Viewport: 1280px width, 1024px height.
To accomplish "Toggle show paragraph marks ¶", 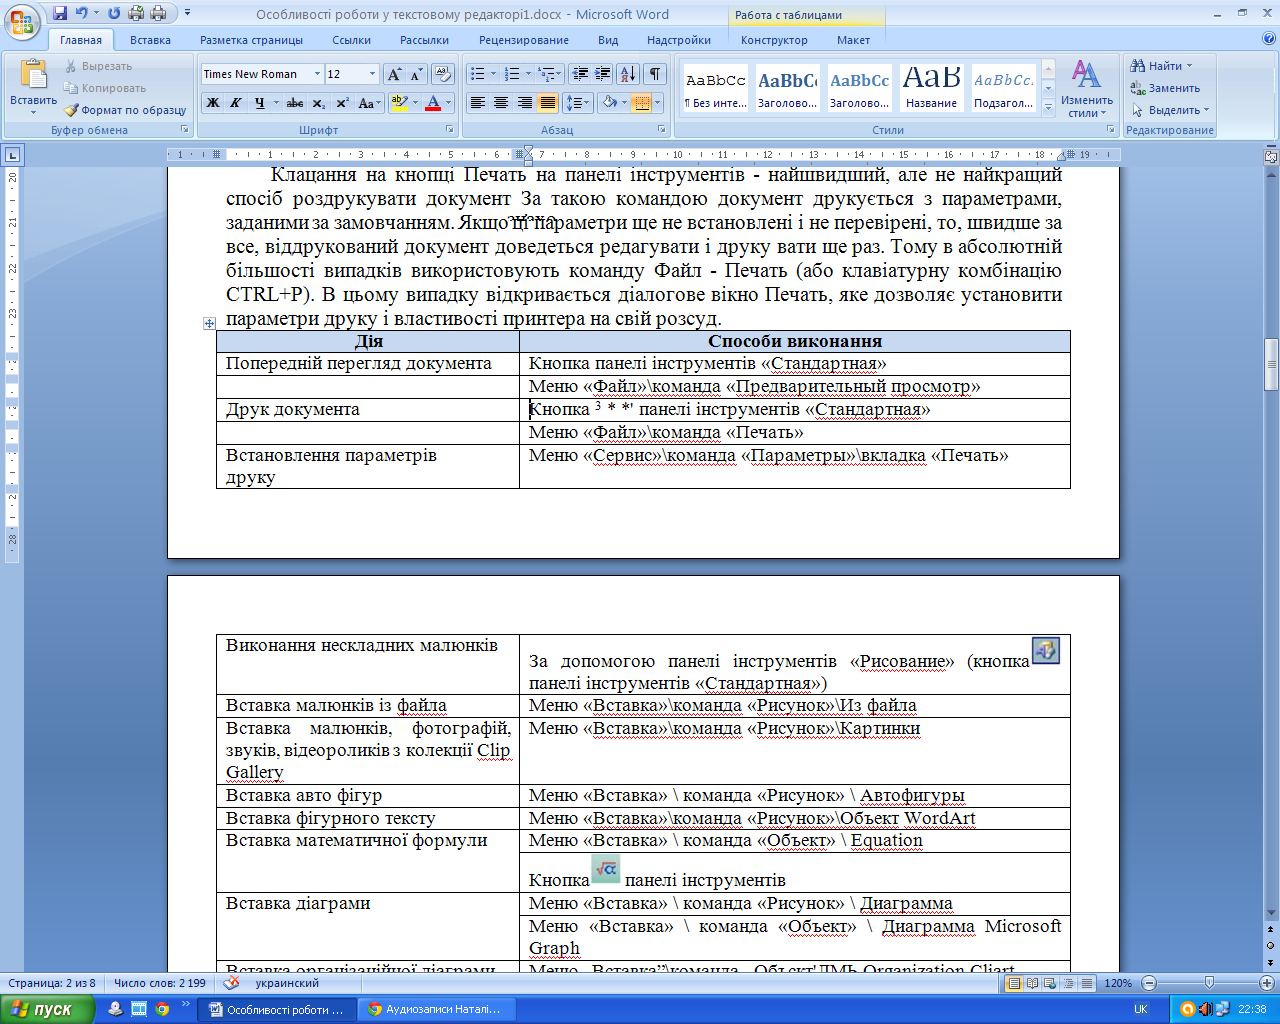I will [655, 74].
